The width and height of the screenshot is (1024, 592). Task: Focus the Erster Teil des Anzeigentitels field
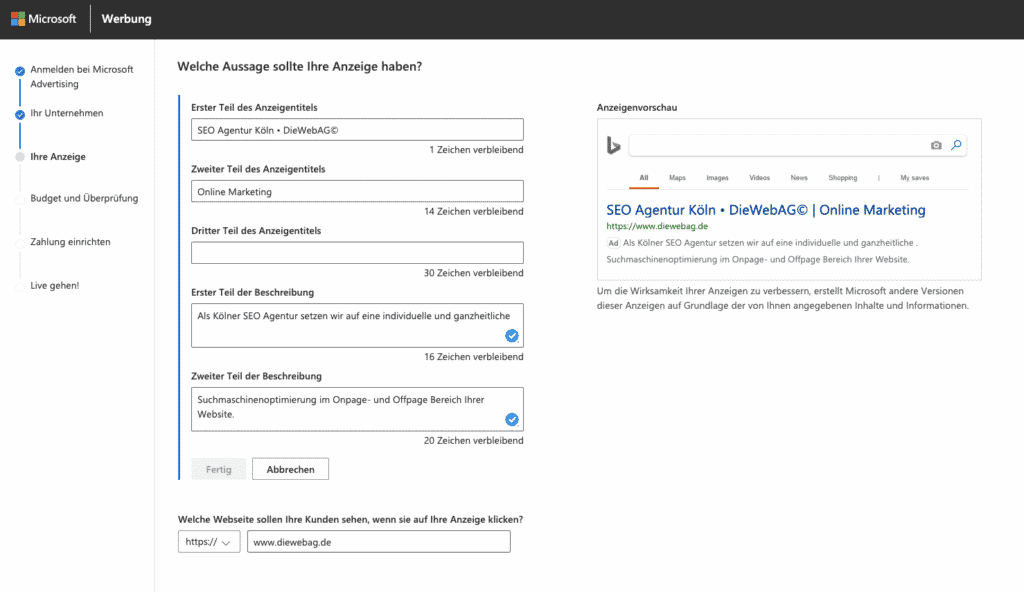click(357, 129)
